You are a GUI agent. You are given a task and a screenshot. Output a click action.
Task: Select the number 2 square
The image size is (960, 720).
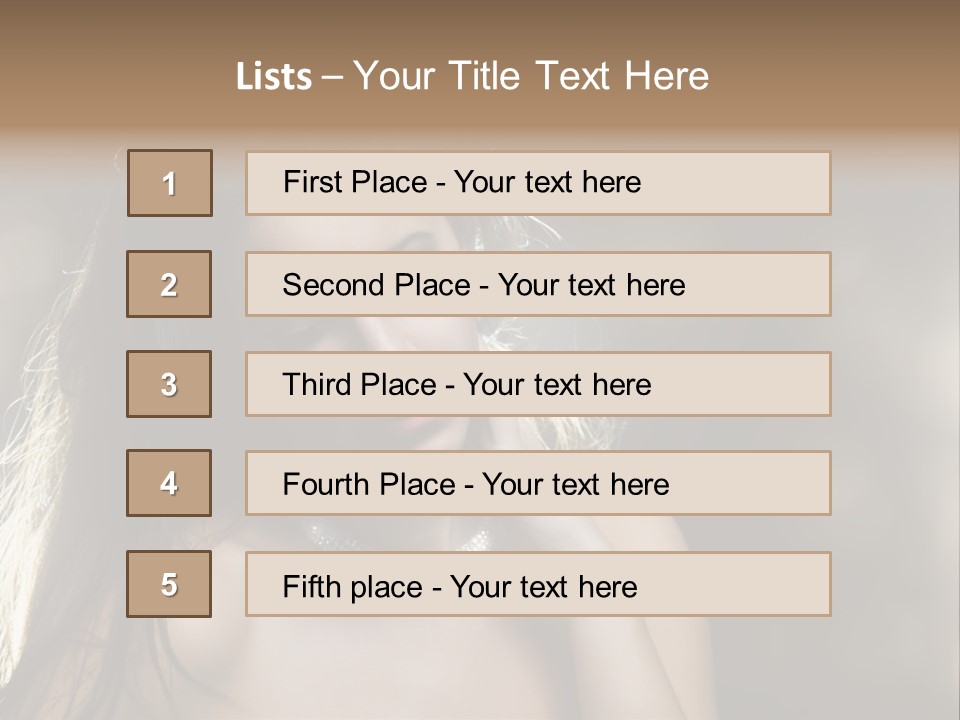click(x=169, y=284)
